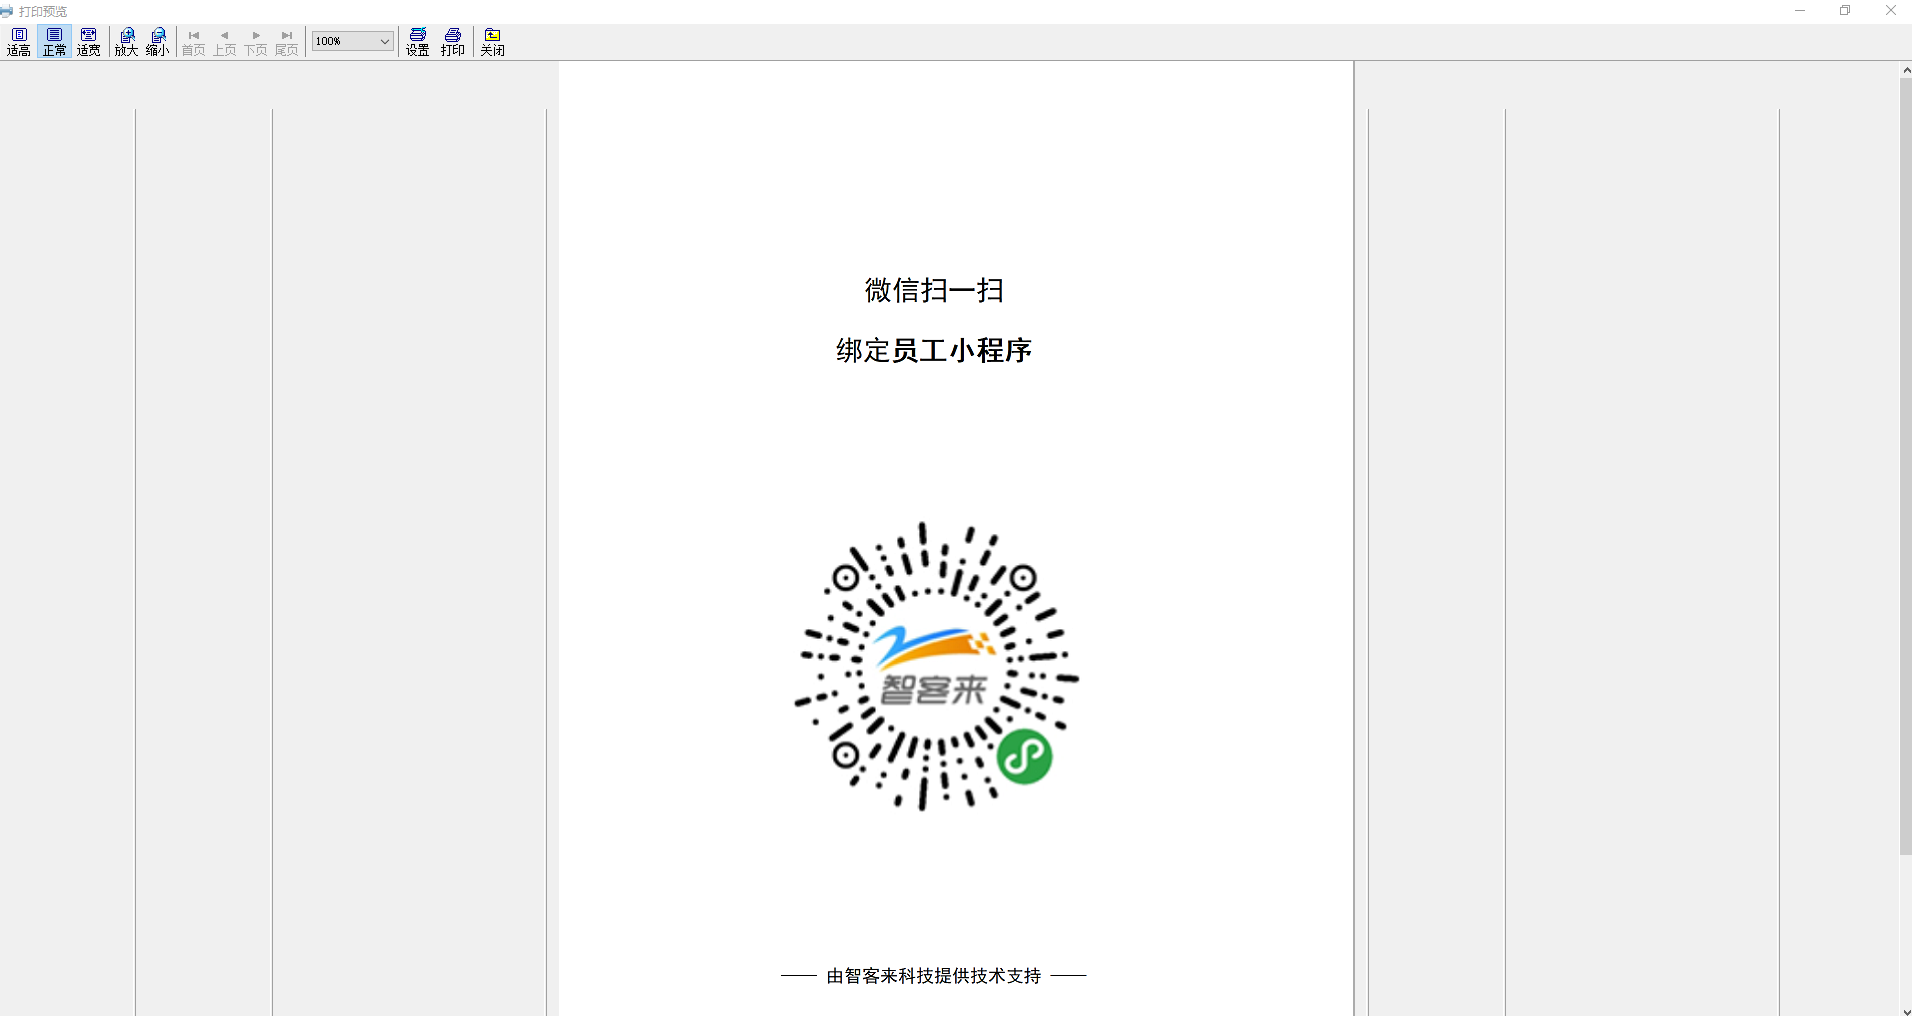
Task: Go to 尾页 last page
Action: (x=287, y=42)
